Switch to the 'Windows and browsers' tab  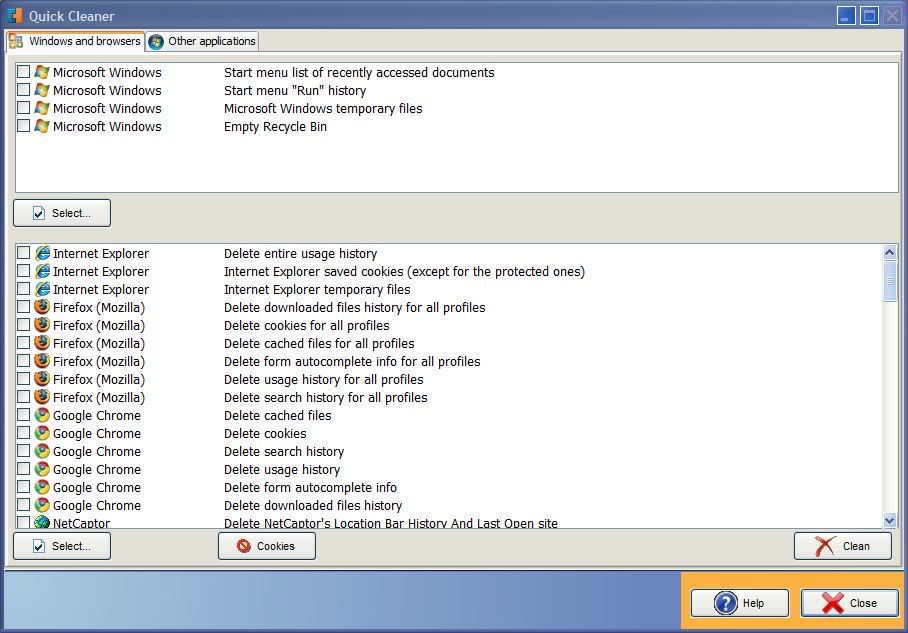point(75,41)
